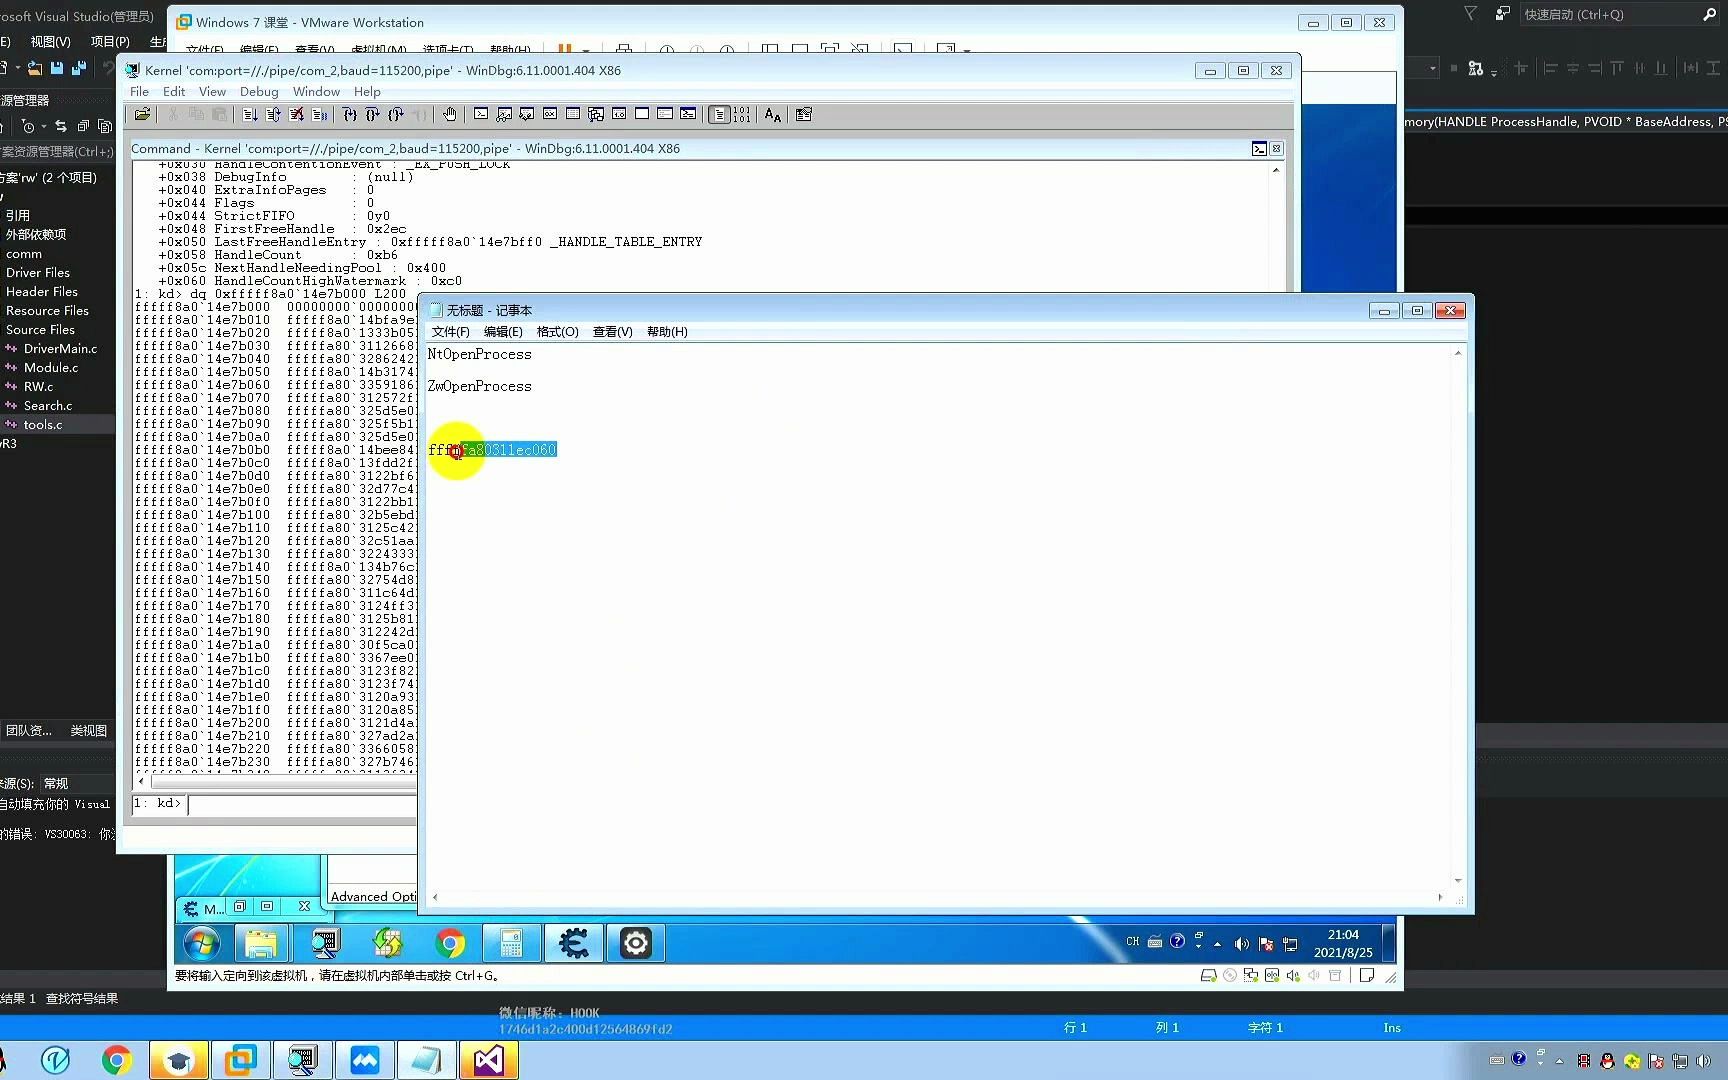Viewport: 1728px width, 1080px height.
Task: Select DriverMain.c in Visual Studio solution tree
Action: coord(60,349)
